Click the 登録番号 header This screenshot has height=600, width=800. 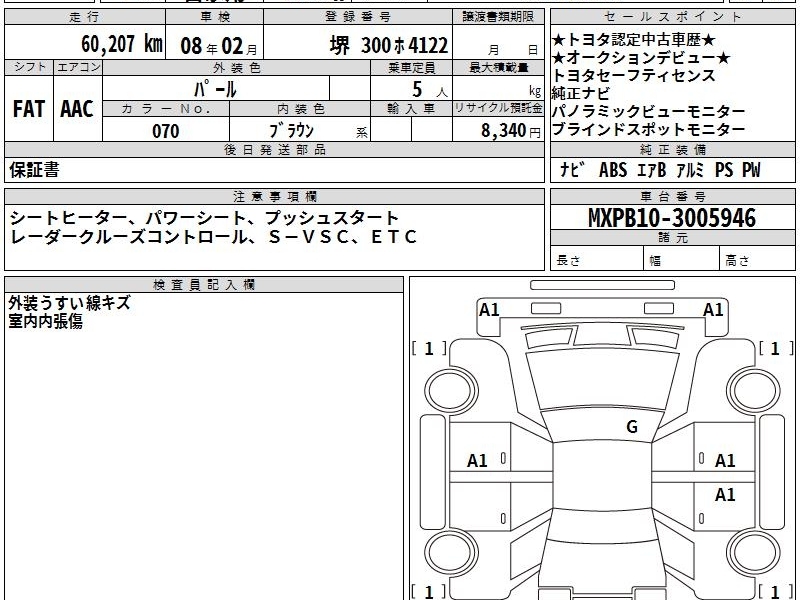coord(358,17)
